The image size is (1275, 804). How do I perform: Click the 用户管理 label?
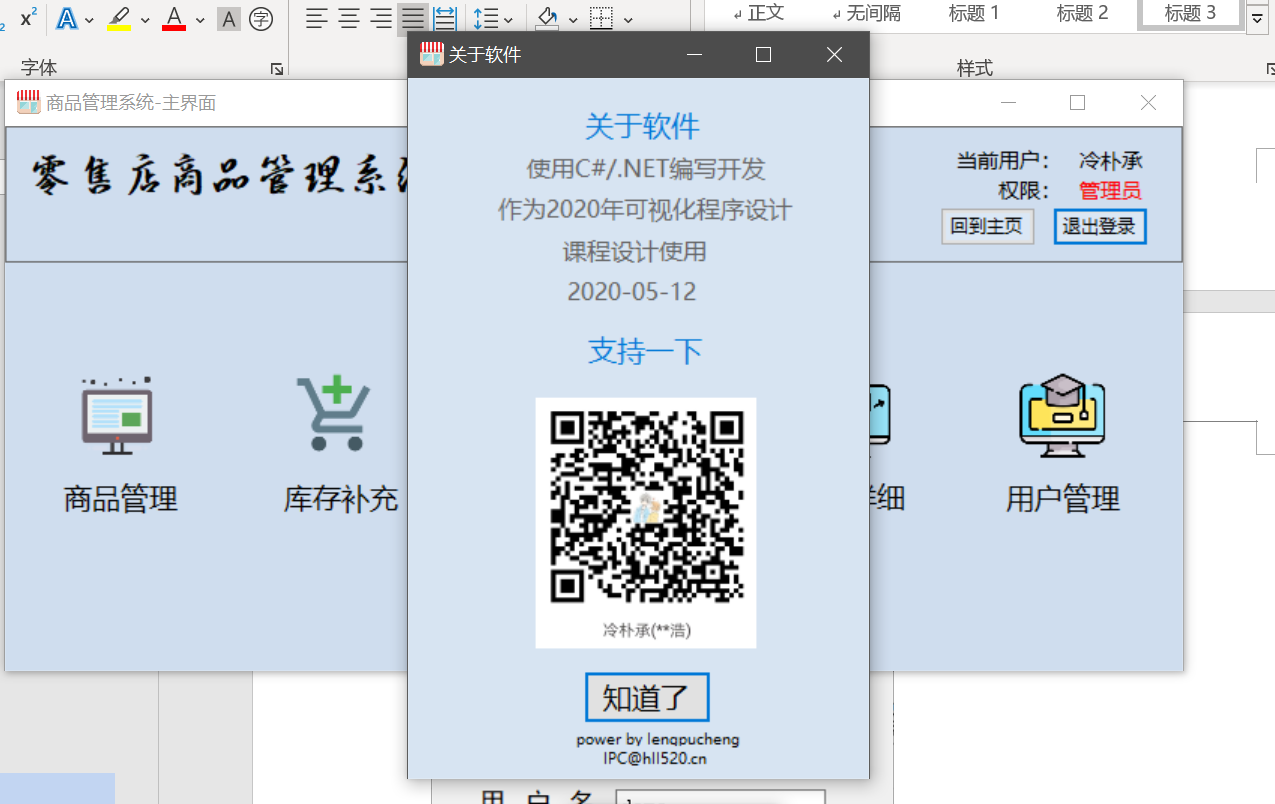point(1063,499)
